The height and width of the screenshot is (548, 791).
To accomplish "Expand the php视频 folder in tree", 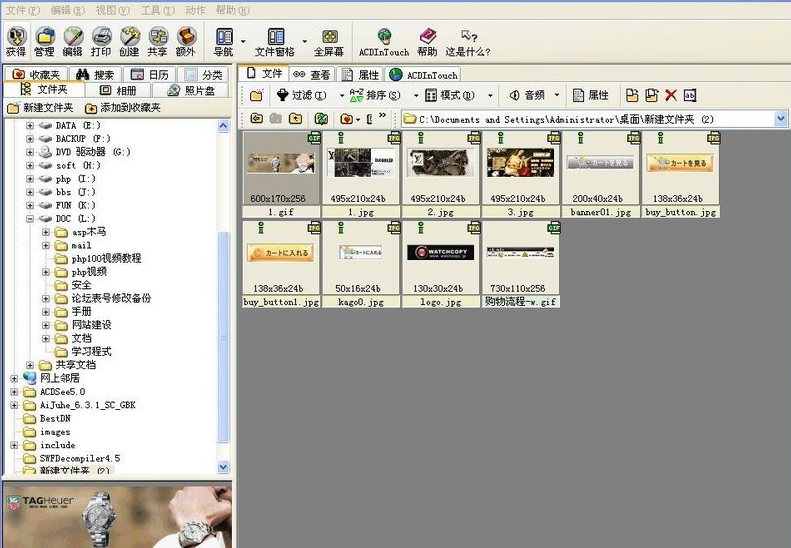I will [x=46, y=272].
